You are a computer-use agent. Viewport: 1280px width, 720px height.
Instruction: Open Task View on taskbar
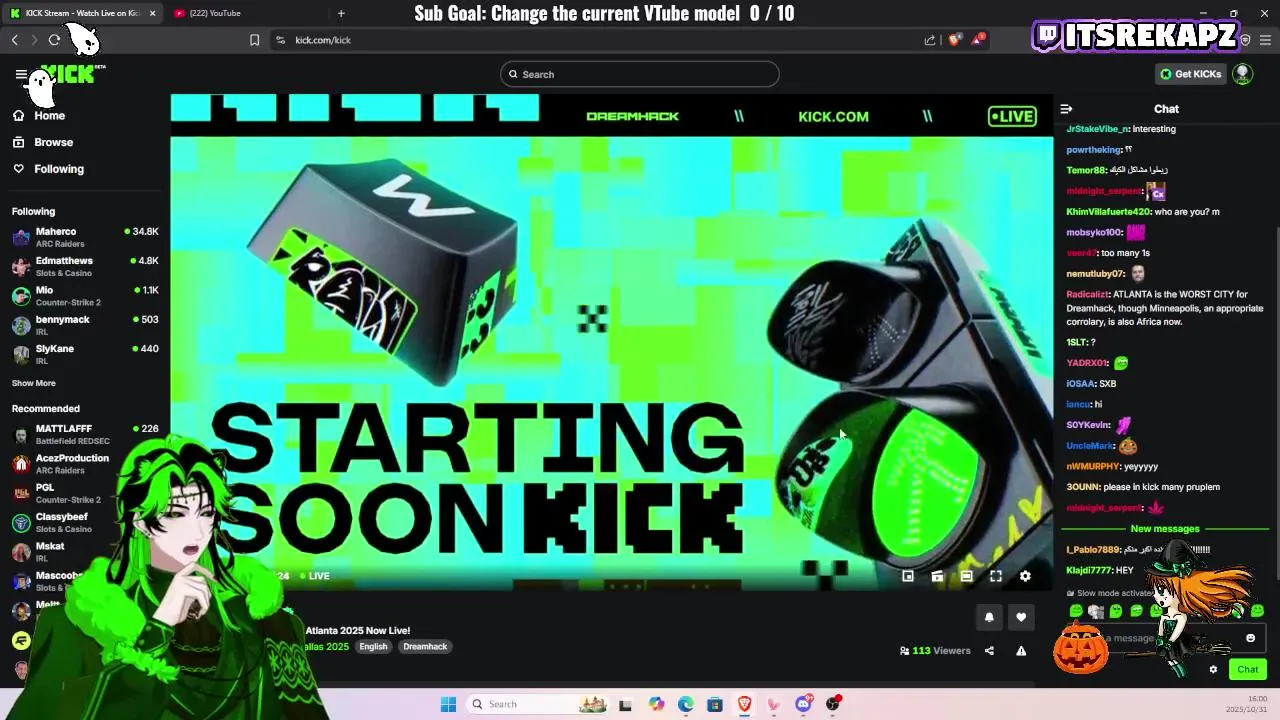pyautogui.click(x=625, y=704)
